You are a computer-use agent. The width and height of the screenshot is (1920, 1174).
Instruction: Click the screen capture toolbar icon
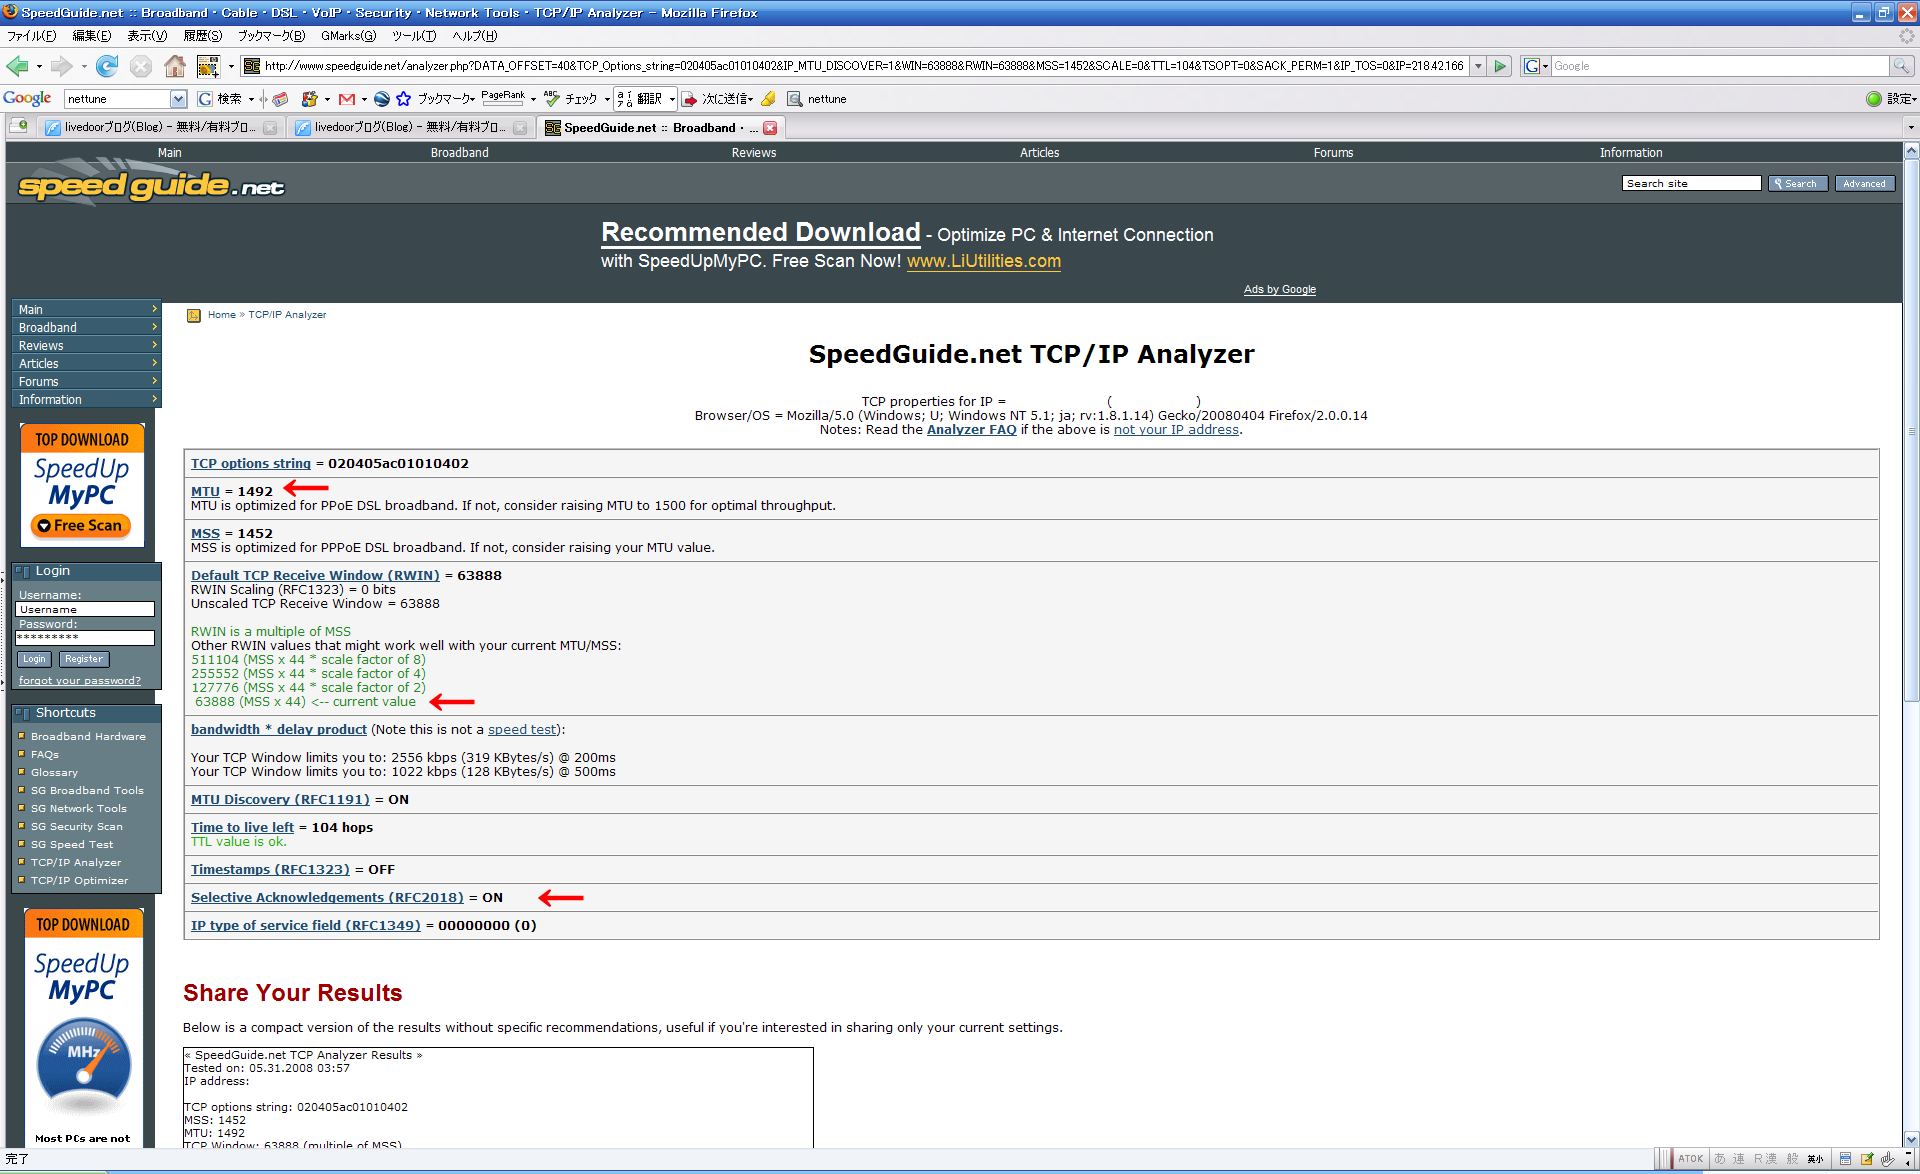(208, 66)
